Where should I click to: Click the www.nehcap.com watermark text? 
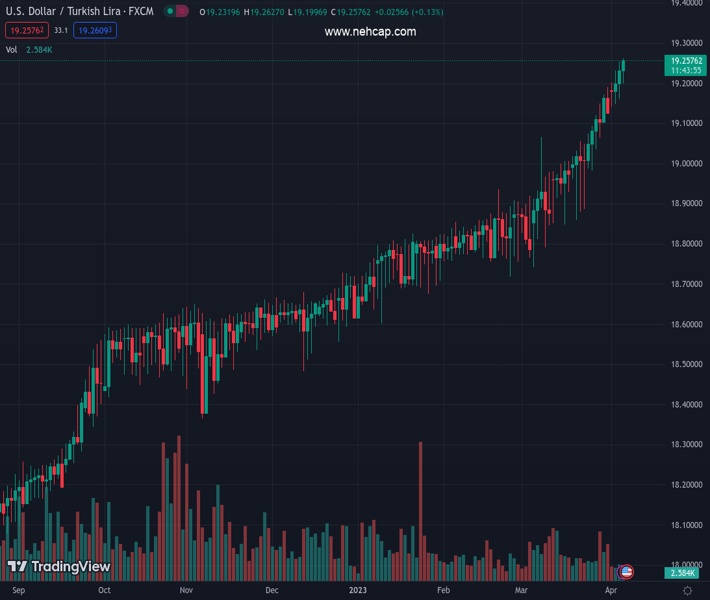pos(370,32)
